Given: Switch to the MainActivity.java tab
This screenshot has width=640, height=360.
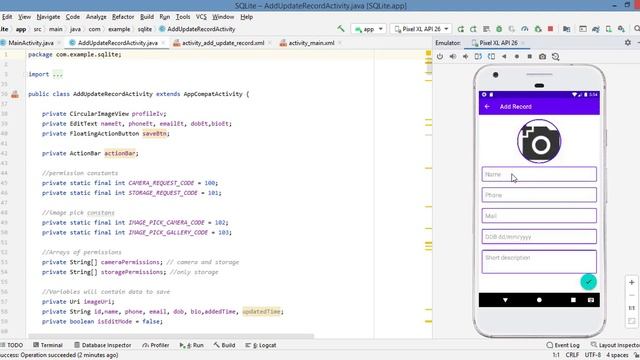Looking at the screenshot, I should pos(31,43).
